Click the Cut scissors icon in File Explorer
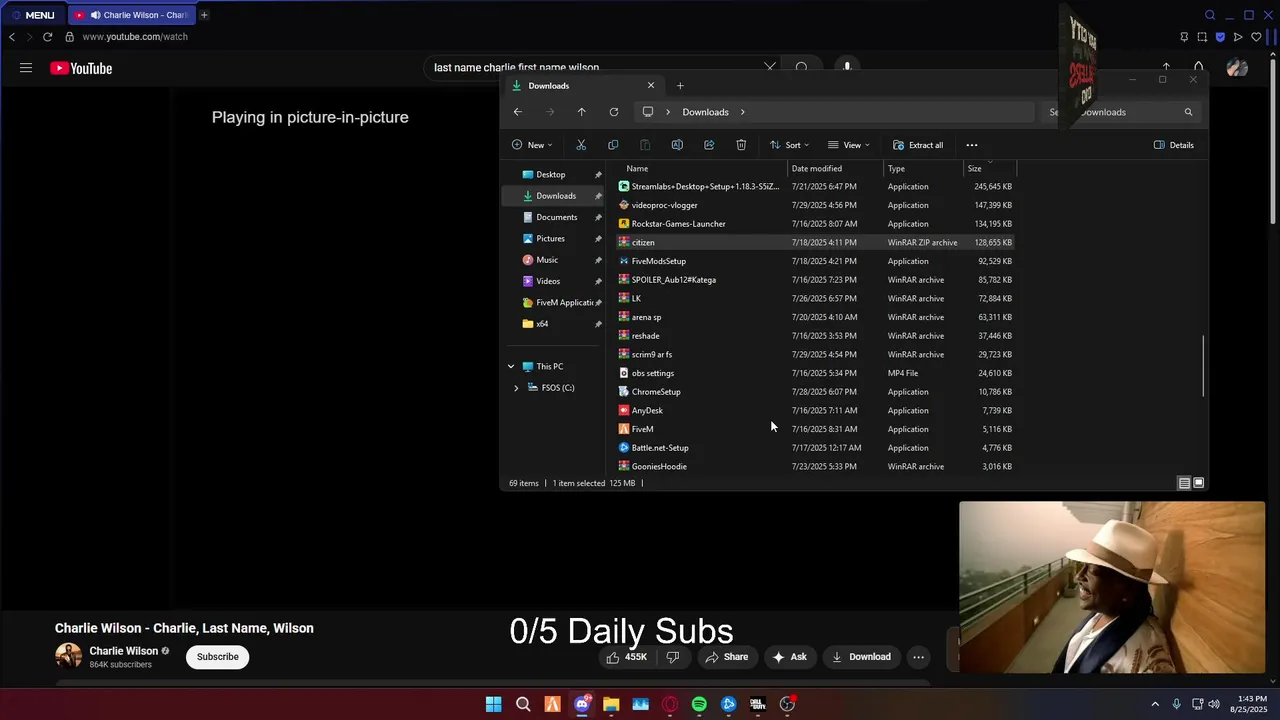Viewport: 1280px width, 720px height. (581, 145)
